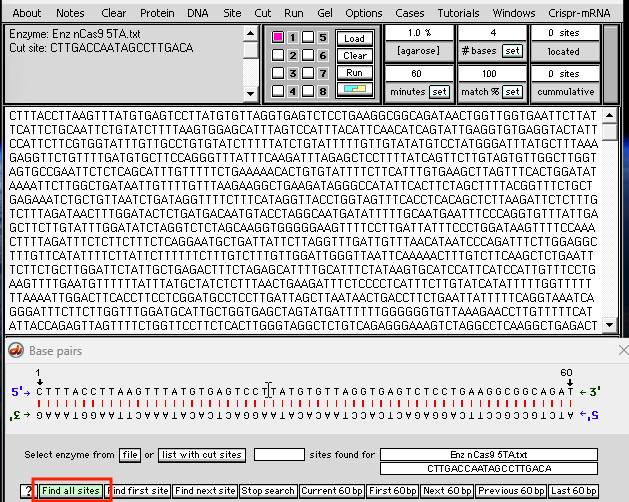Click the 0 sites cummulative readout
The width and height of the screenshot is (629, 502).
click(x=566, y=73)
